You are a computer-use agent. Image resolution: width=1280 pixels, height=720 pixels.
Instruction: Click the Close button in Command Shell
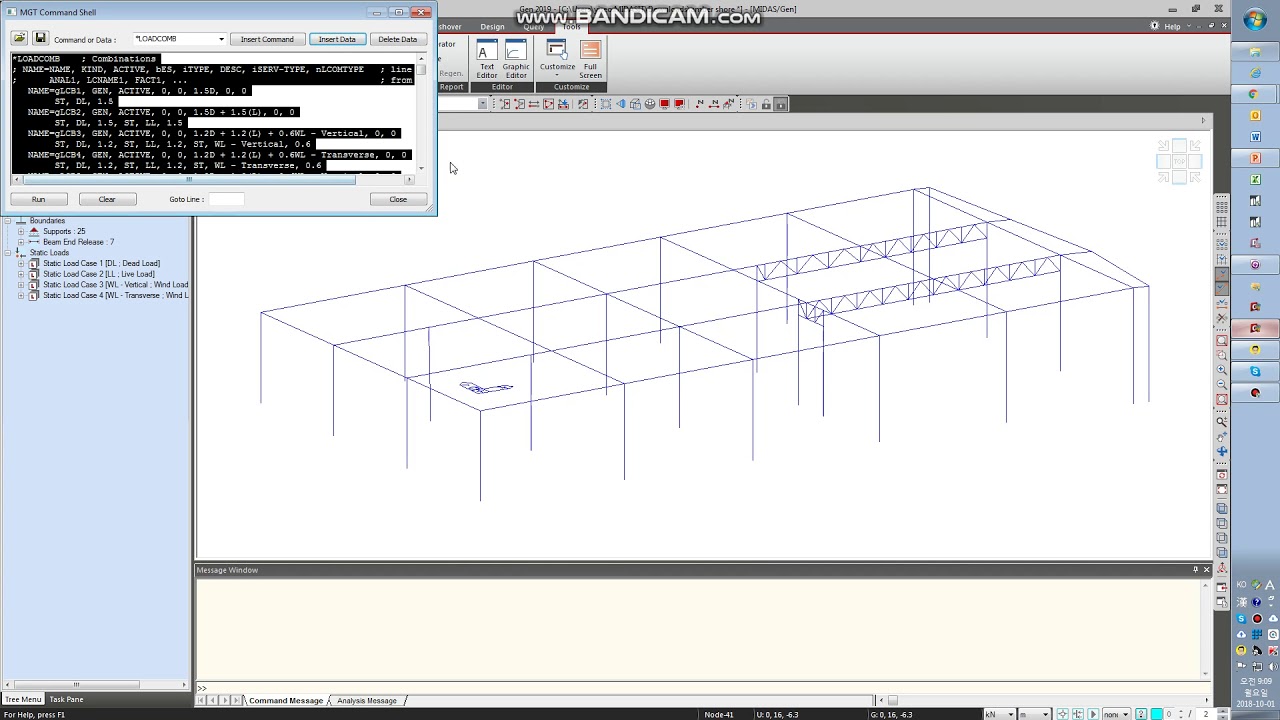tap(398, 199)
